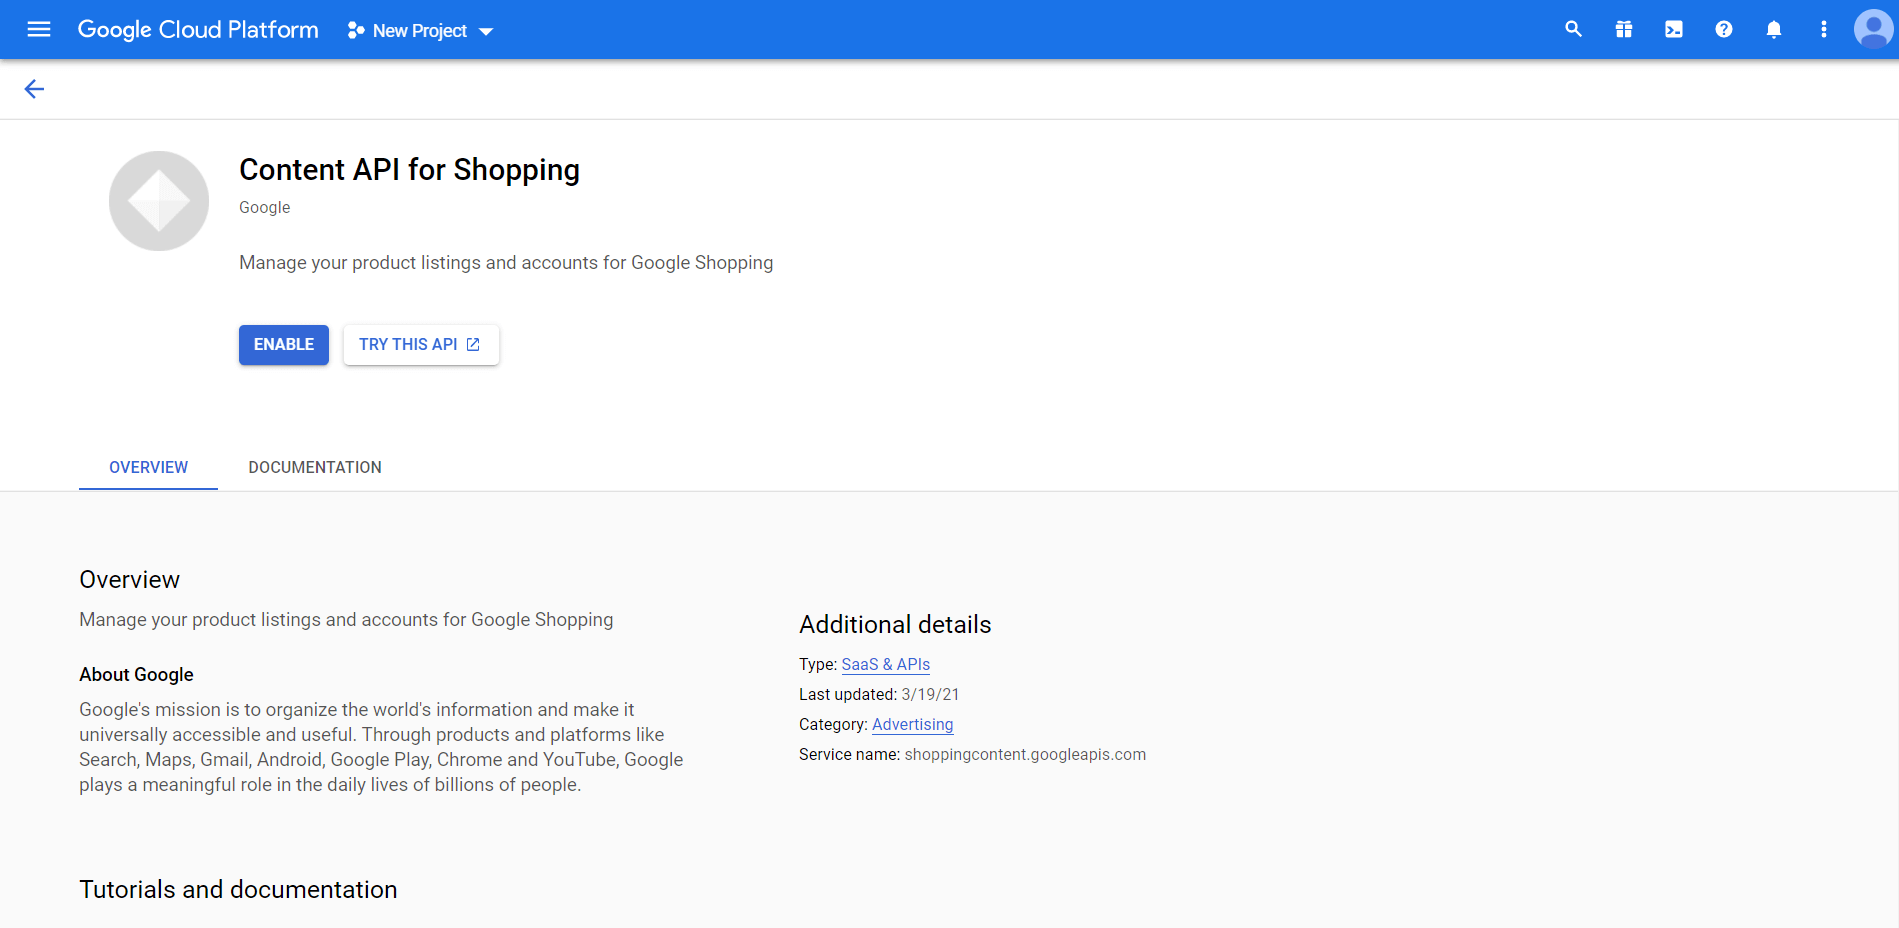Image resolution: width=1899 pixels, height=928 pixels.
Task: Go back using the arrow icon
Action: (x=34, y=89)
